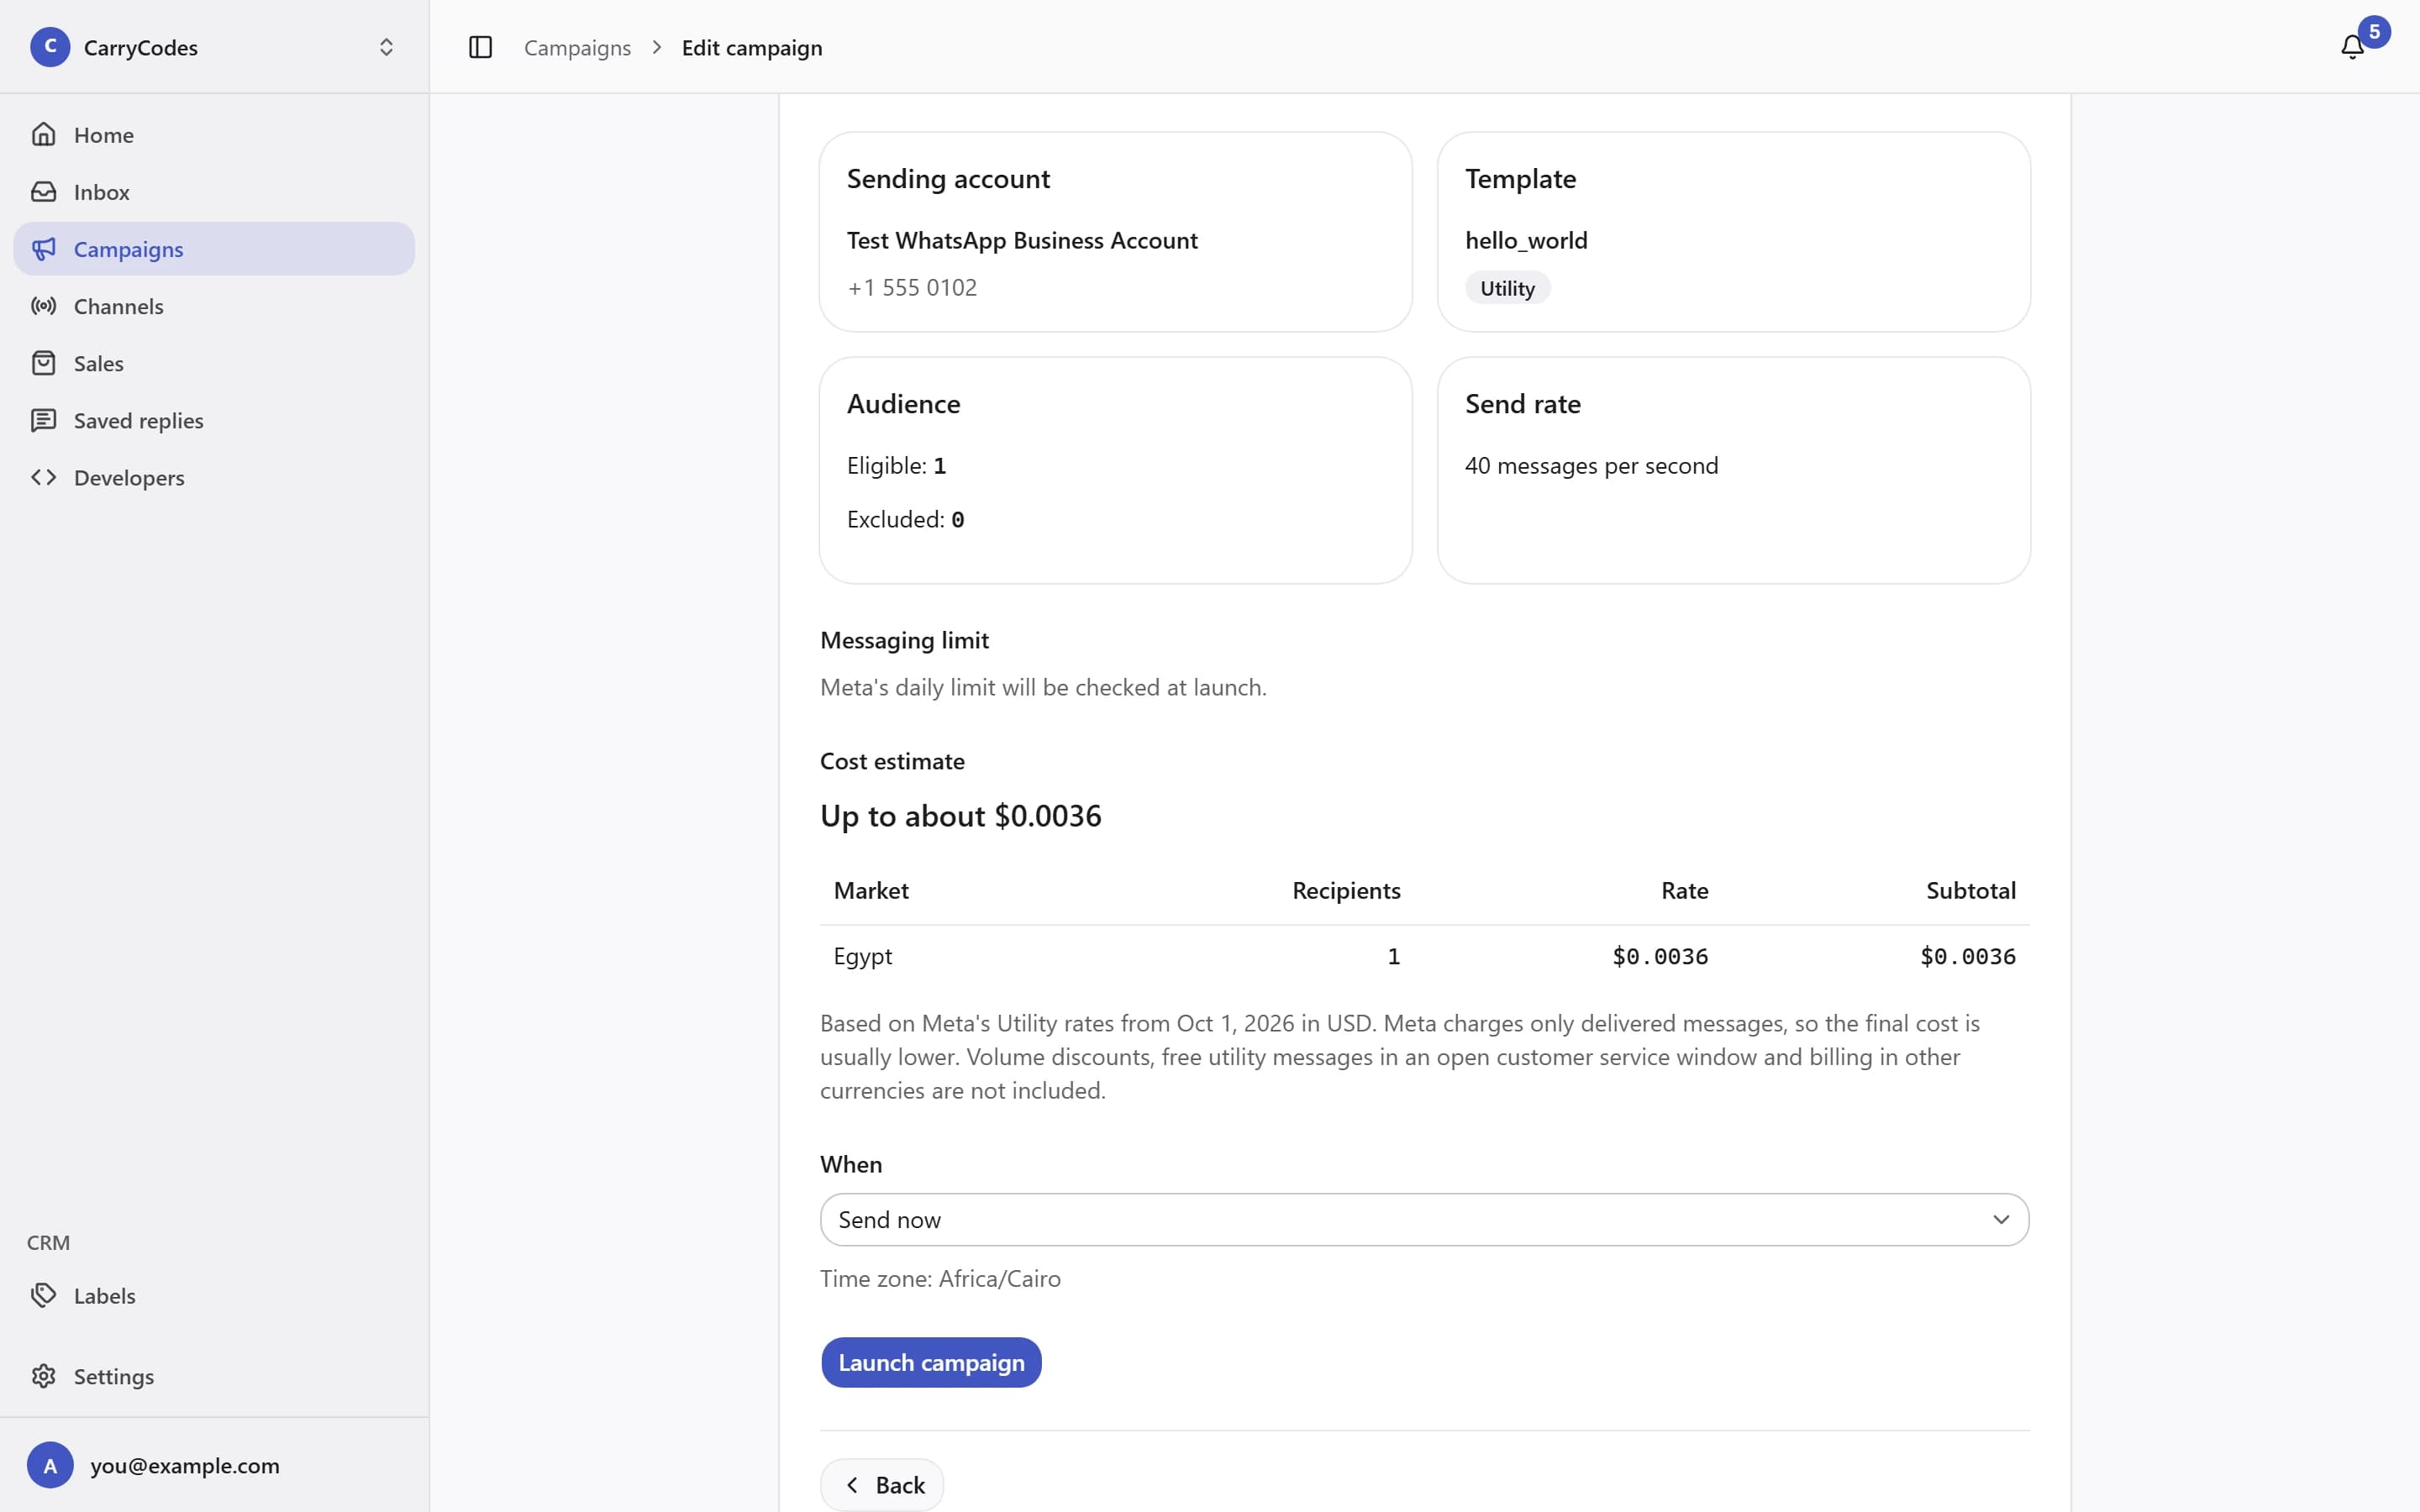Click the CarryCodes workspace avatar

50,47
